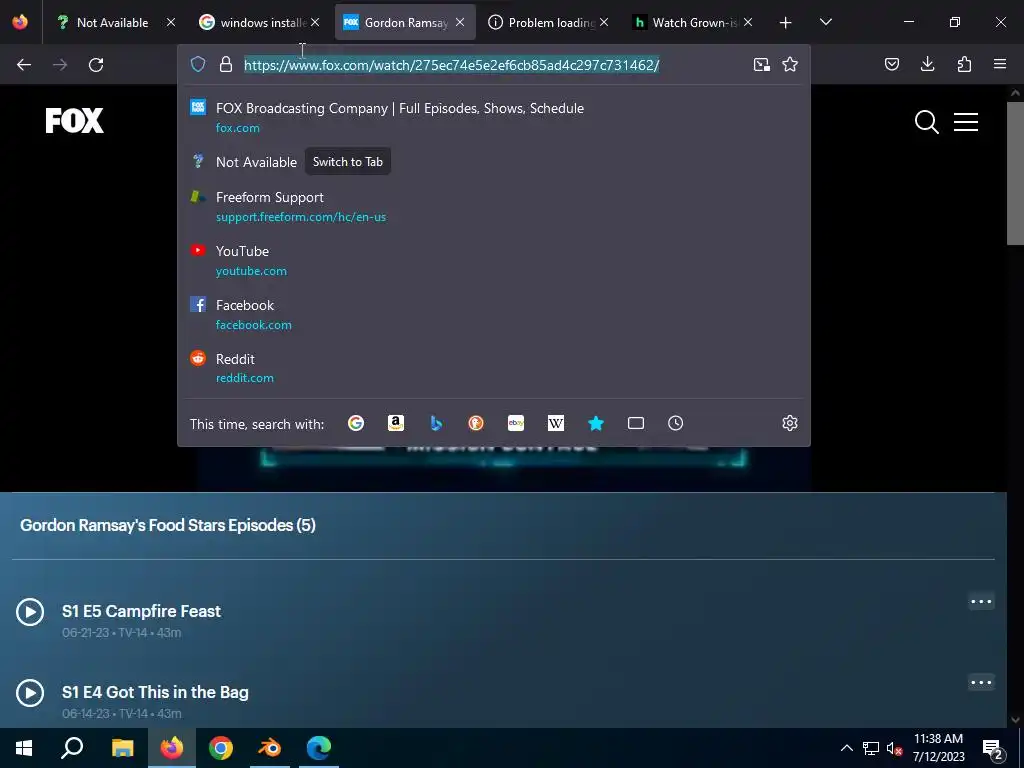Select YouTube suggestion

pyautogui.click(x=494, y=260)
